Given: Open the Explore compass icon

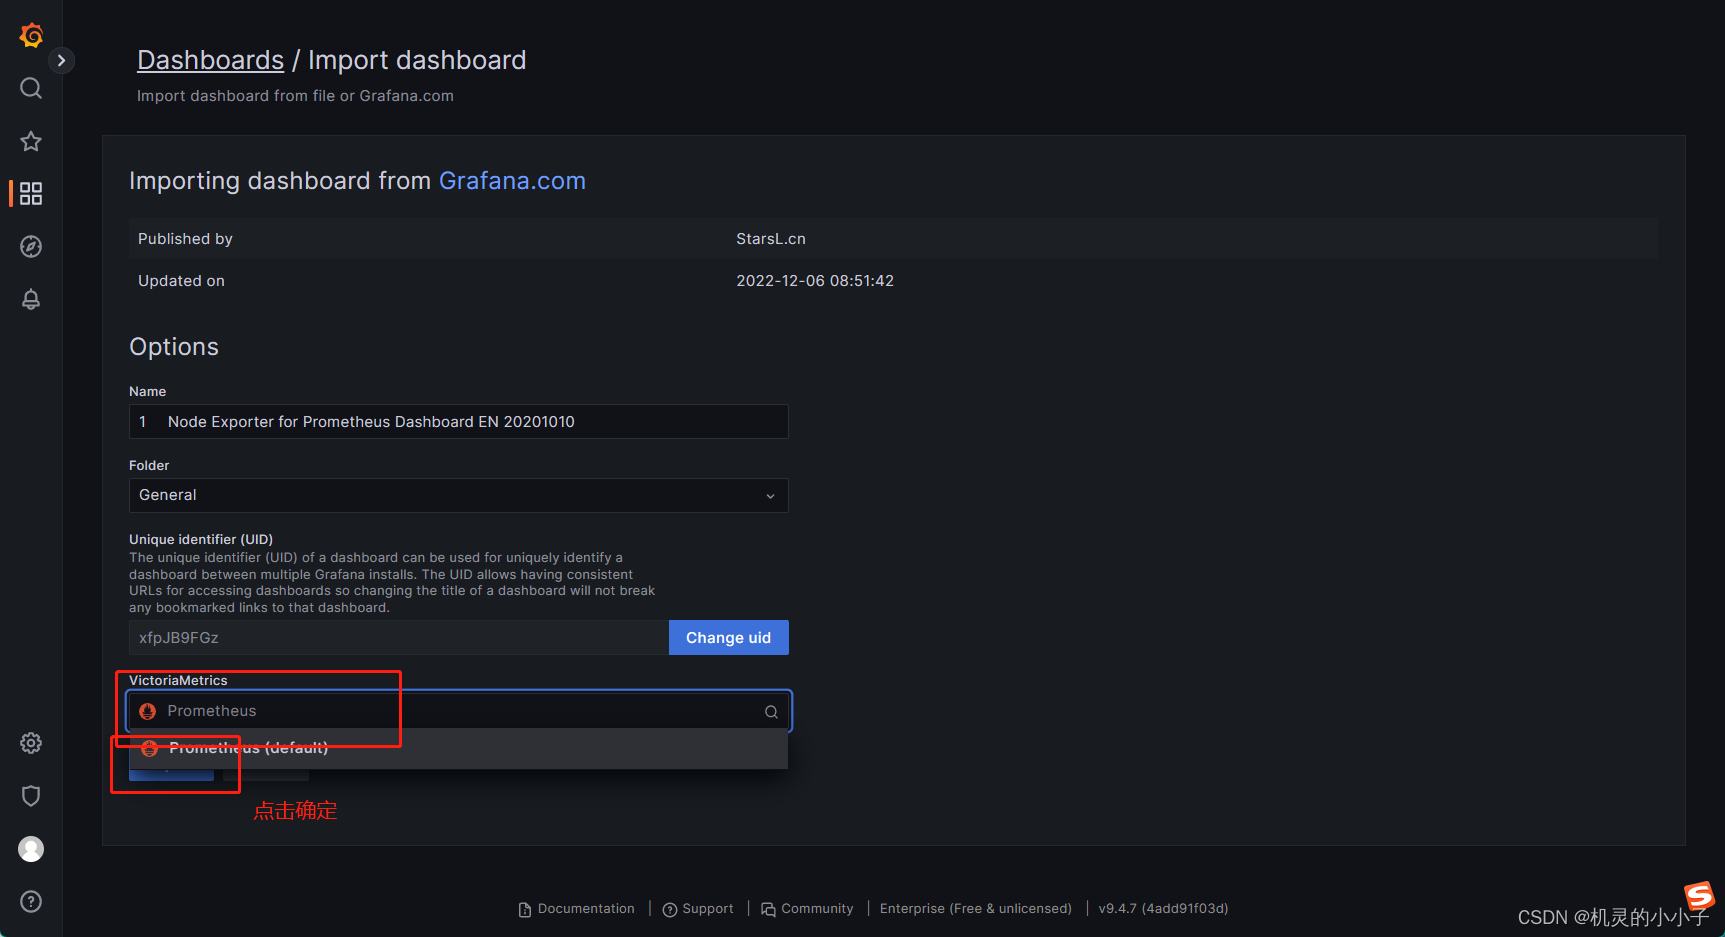Looking at the screenshot, I should point(31,246).
